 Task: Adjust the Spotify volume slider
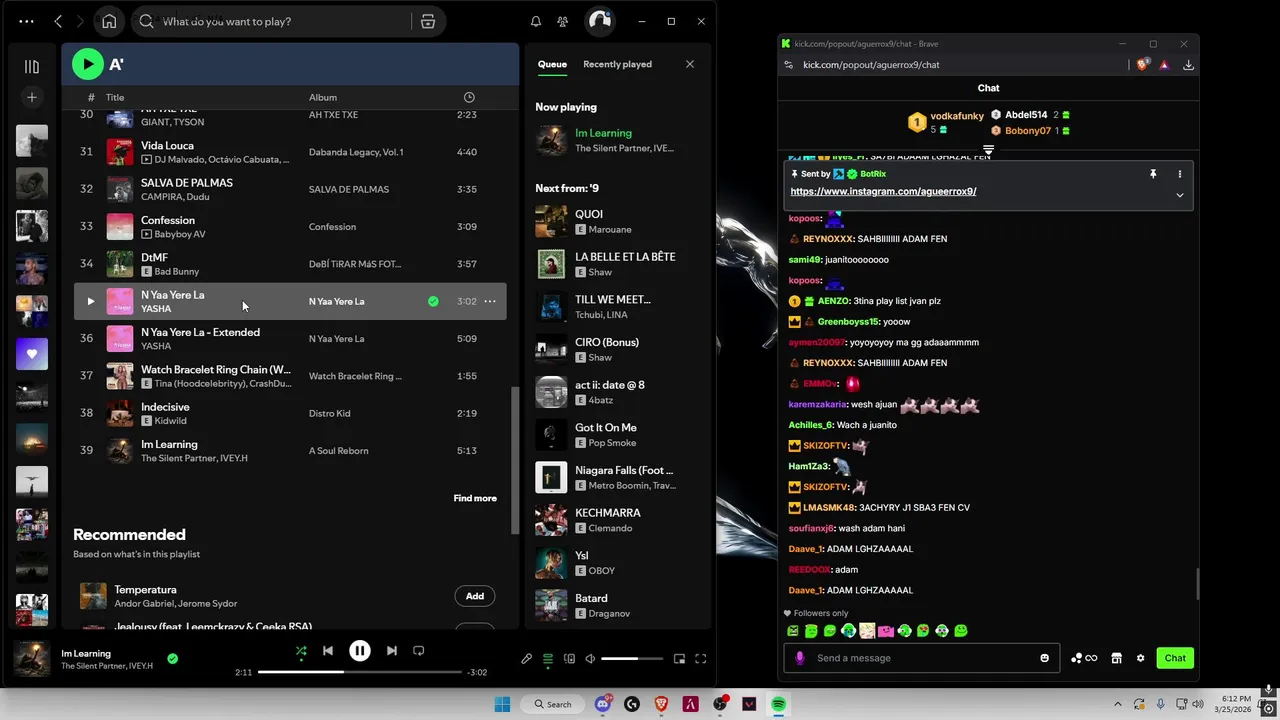pyautogui.click(x=633, y=659)
